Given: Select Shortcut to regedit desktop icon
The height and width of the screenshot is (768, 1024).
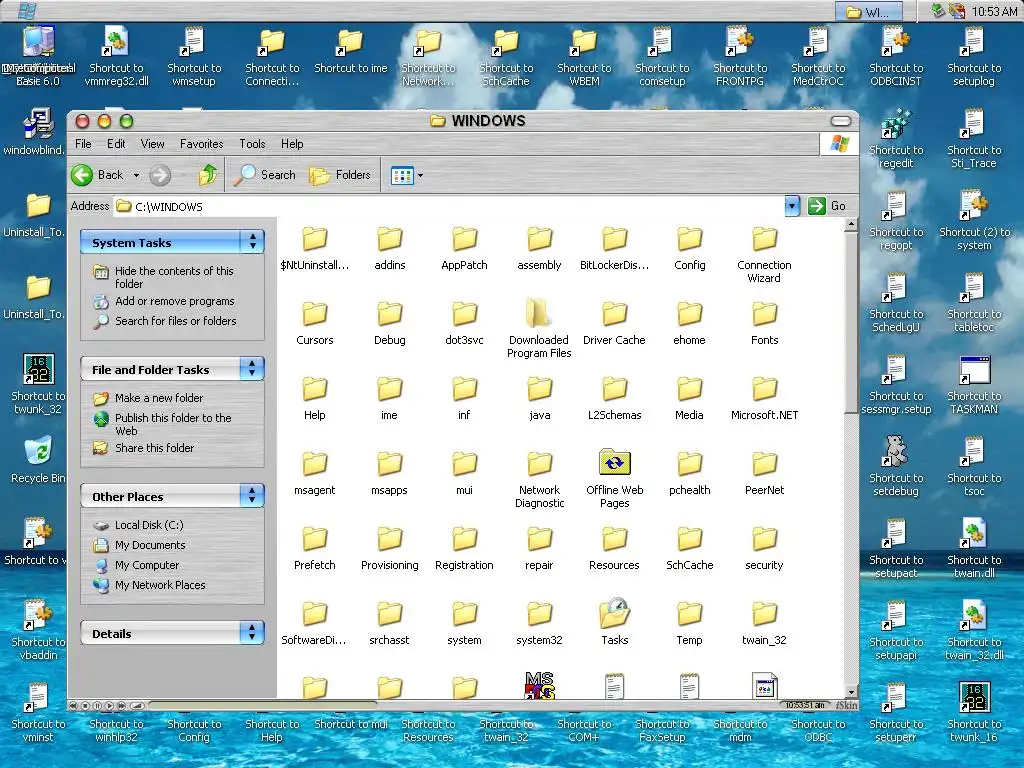Looking at the screenshot, I should coord(896,124).
